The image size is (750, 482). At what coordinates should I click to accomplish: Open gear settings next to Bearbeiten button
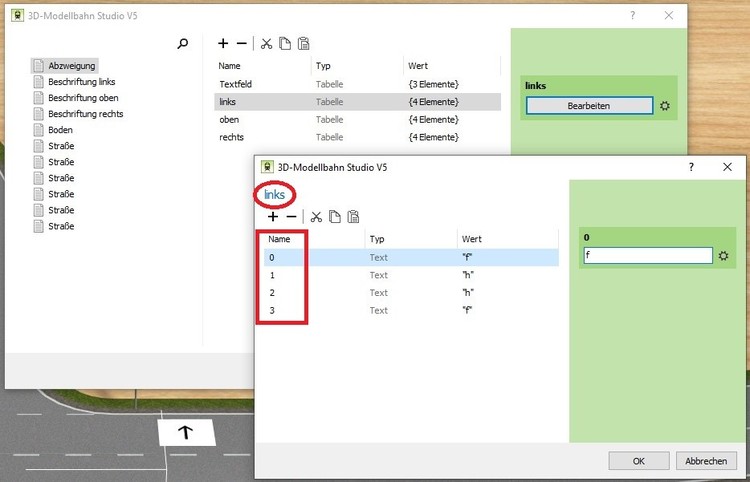[x=665, y=106]
